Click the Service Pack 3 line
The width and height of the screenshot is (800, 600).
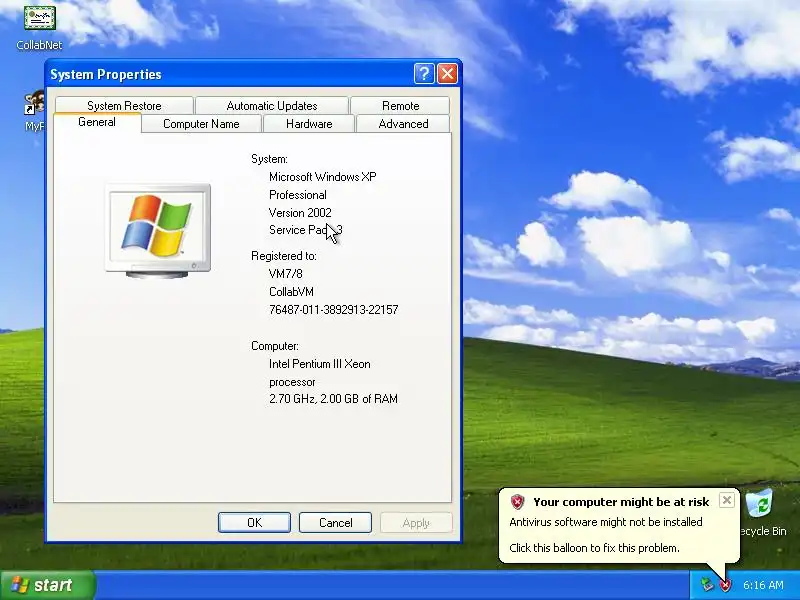tap(306, 230)
